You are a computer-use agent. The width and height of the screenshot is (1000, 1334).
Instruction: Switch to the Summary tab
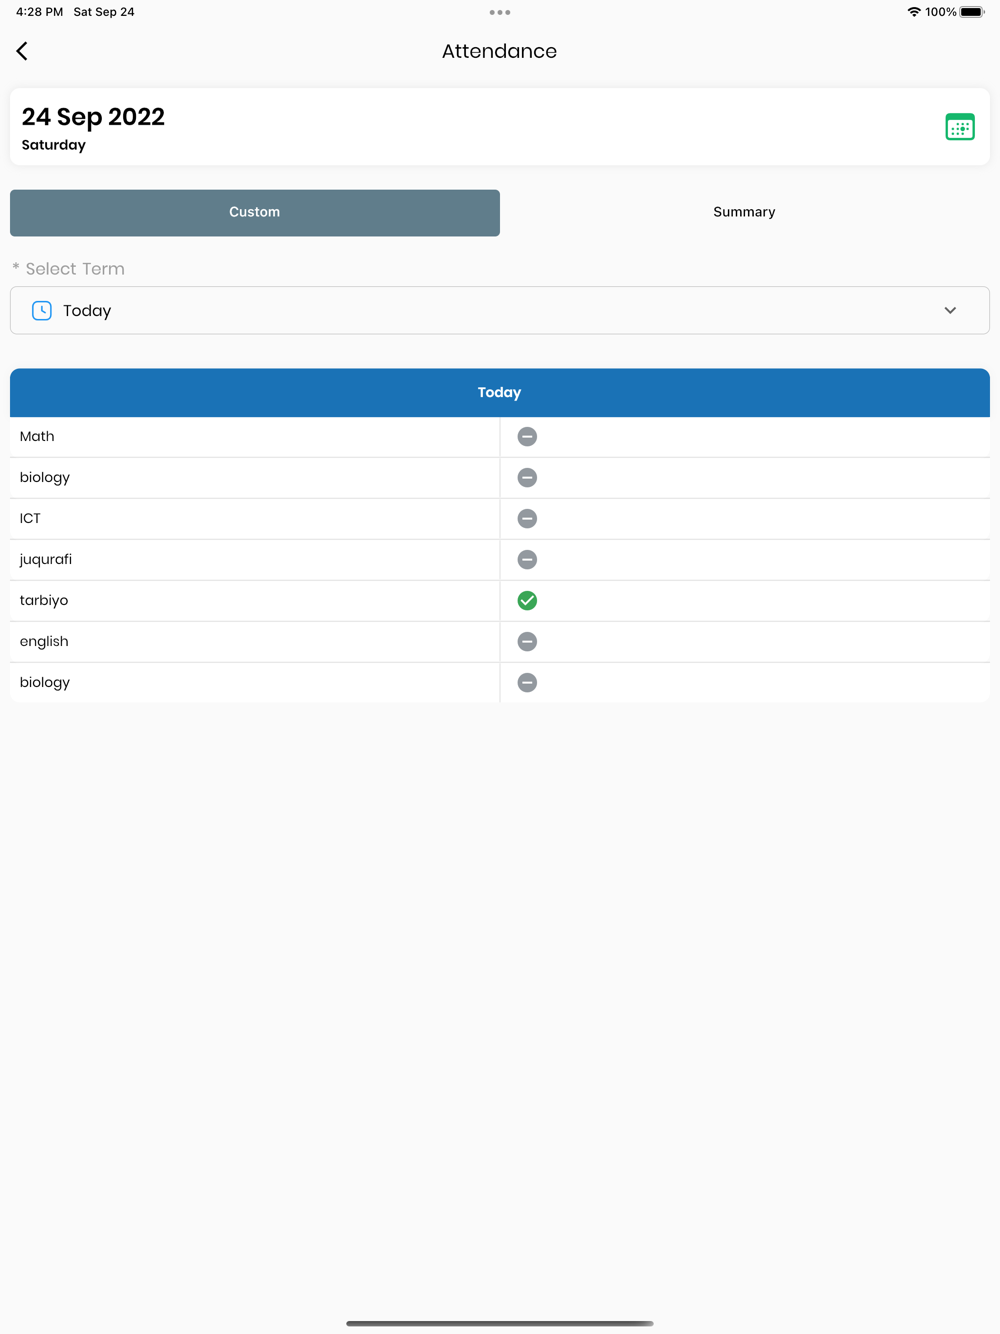click(x=745, y=213)
